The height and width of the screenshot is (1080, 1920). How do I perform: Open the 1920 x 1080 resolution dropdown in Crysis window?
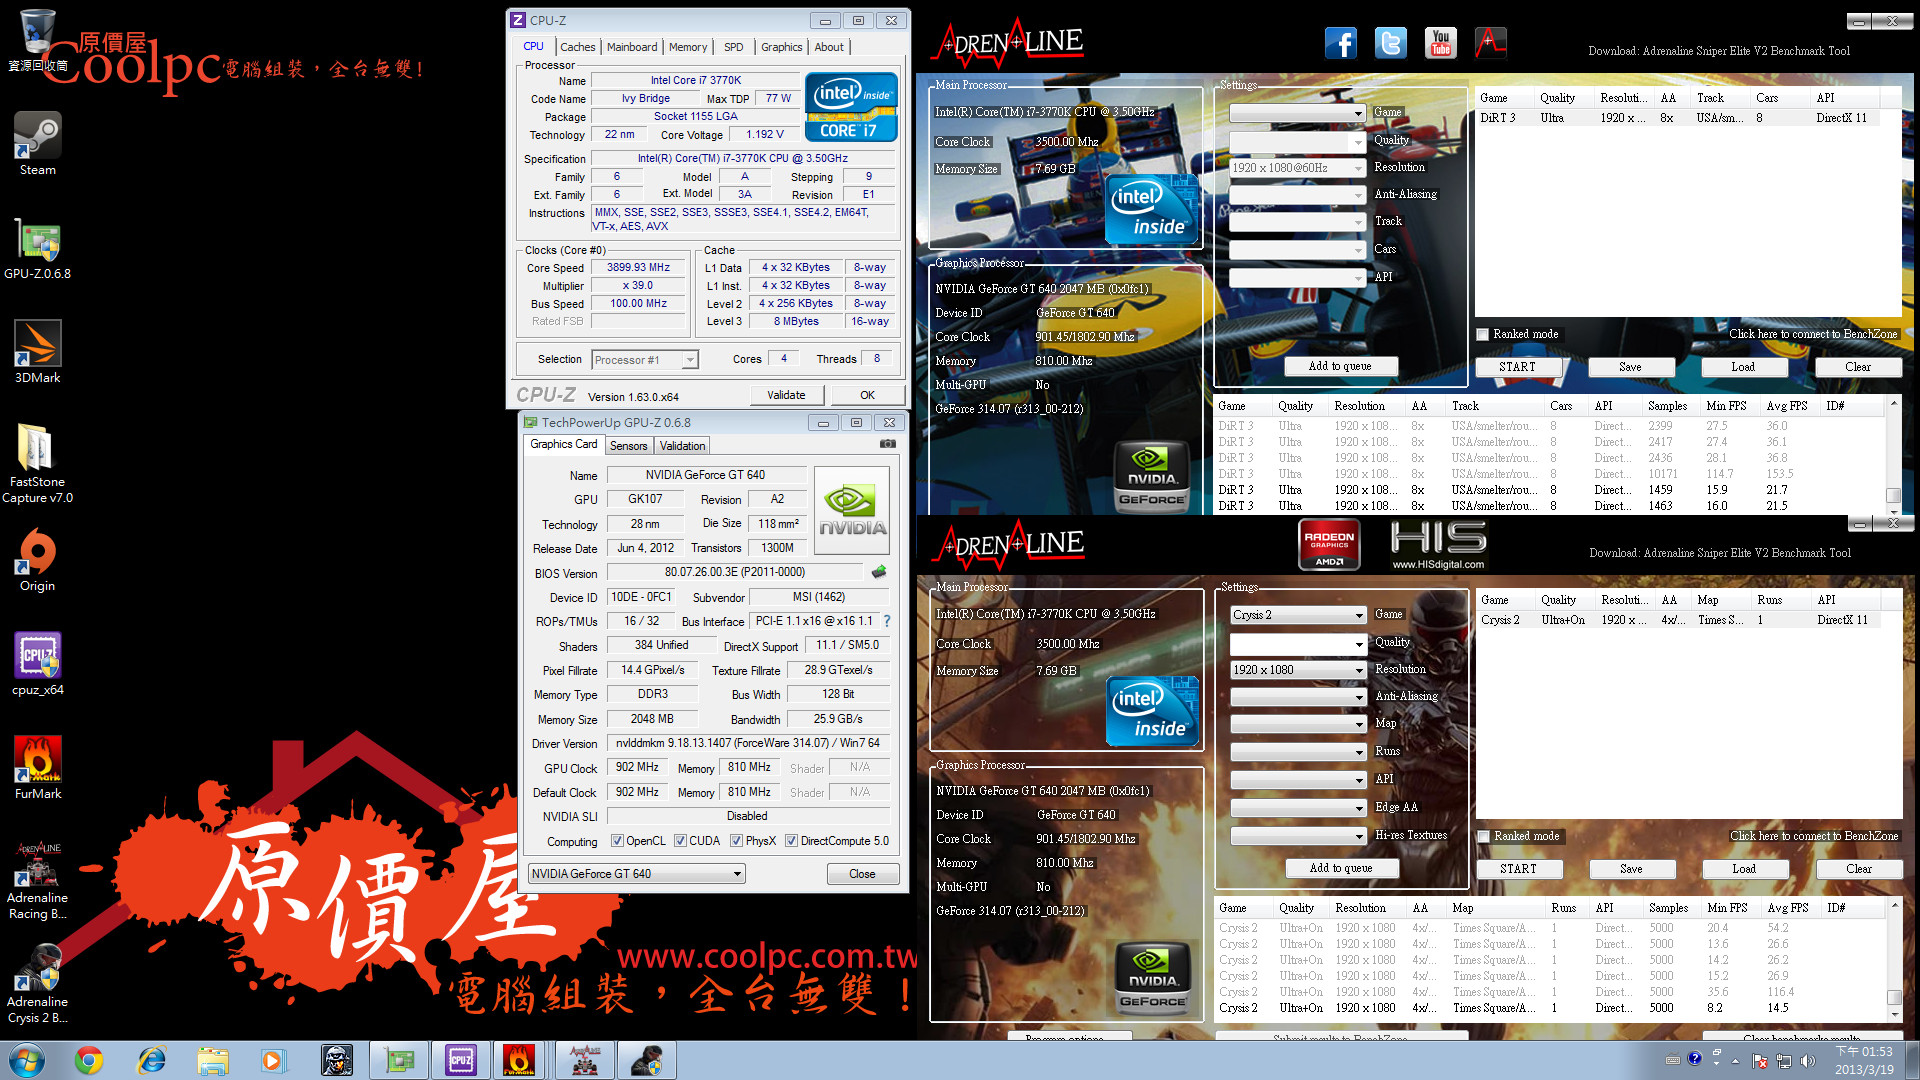1298,670
